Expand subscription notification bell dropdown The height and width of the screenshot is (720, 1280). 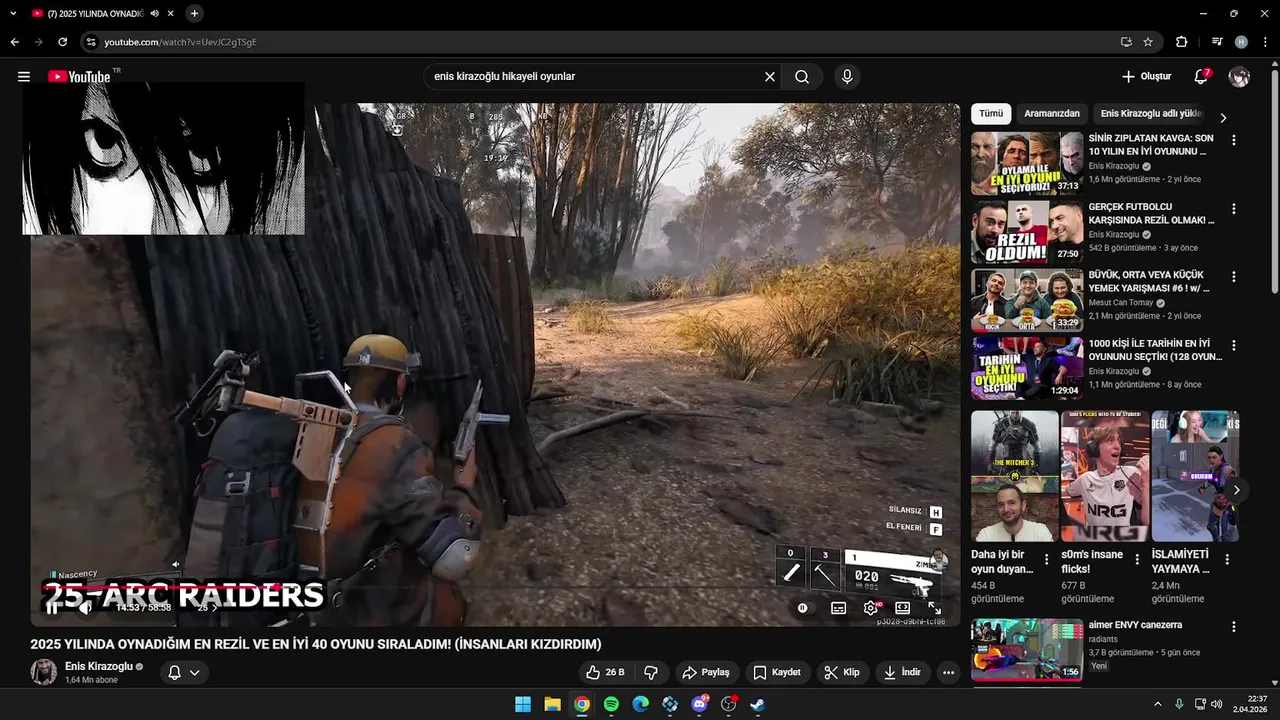coord(184,672)
